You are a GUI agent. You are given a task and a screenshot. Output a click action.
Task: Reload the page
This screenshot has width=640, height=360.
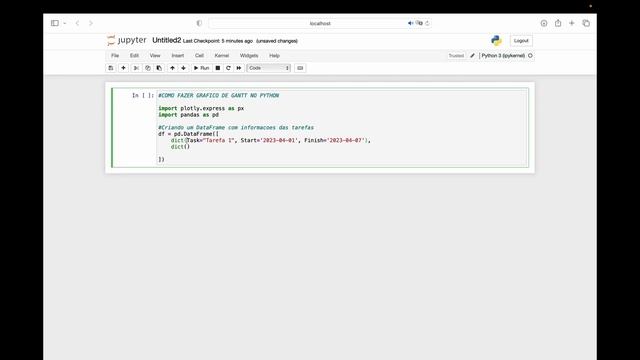(427, 23)
